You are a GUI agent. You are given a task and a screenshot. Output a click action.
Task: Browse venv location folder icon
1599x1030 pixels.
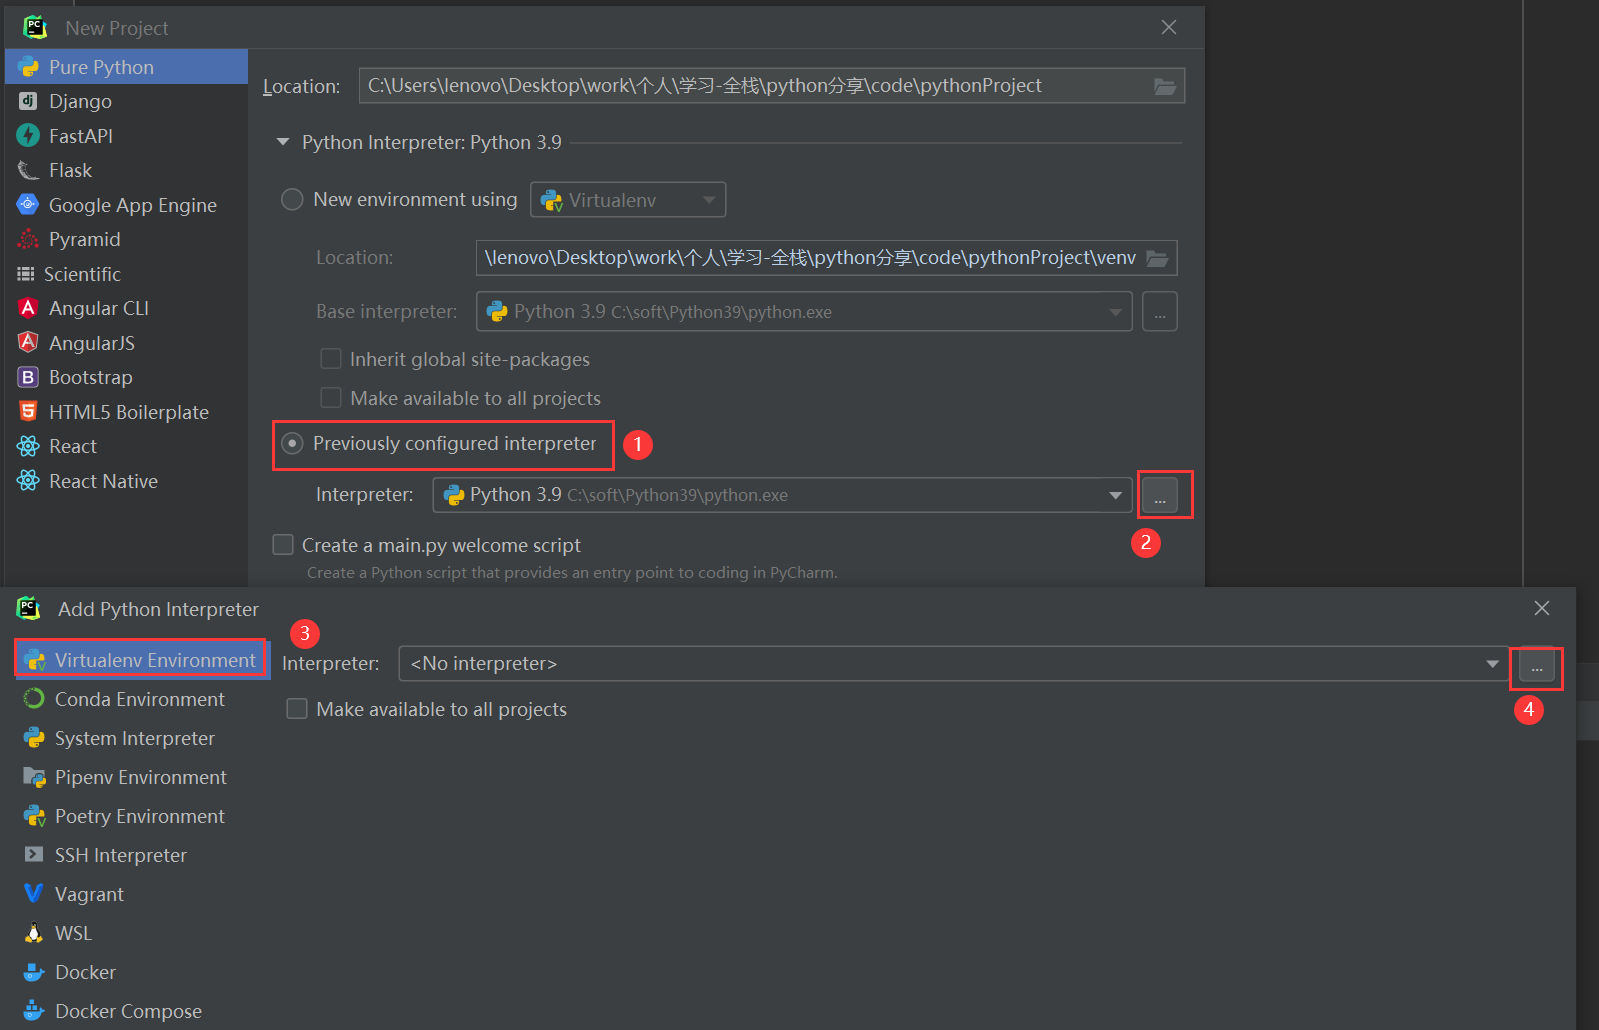[1157, 258]
